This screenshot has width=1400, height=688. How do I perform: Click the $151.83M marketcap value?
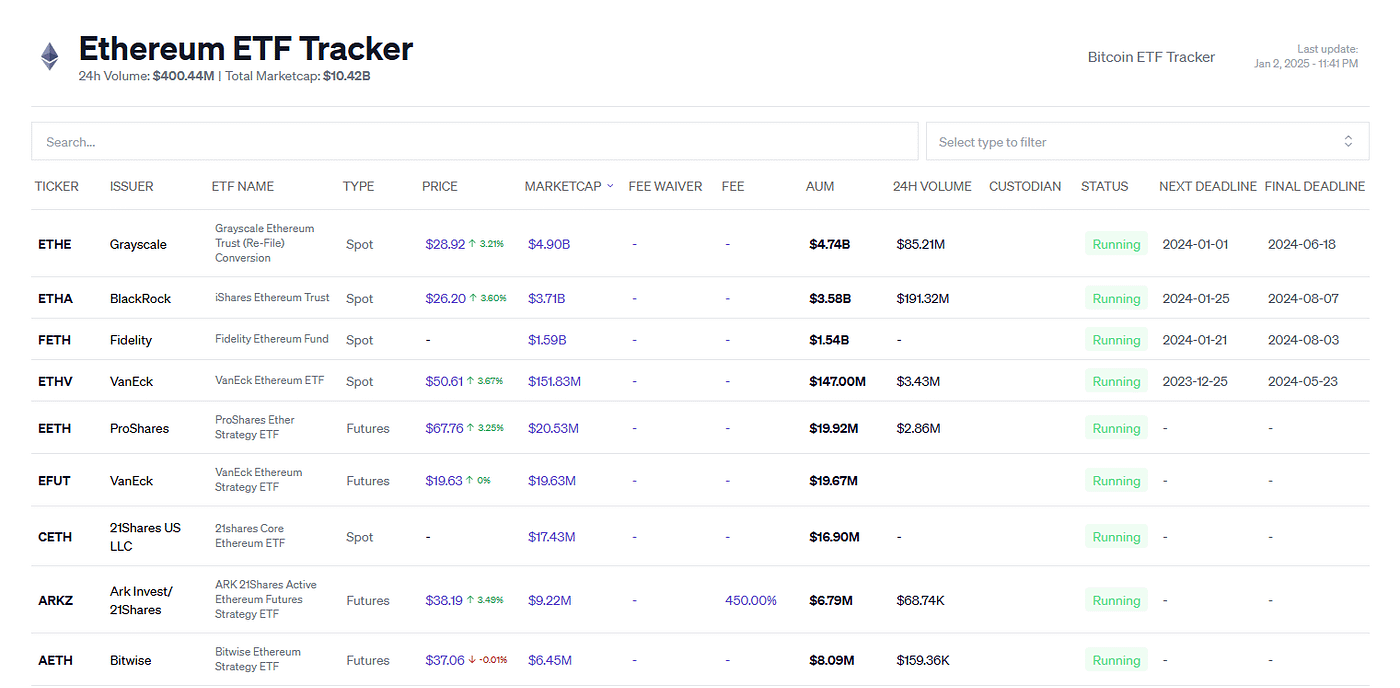[x=554, y=381]
